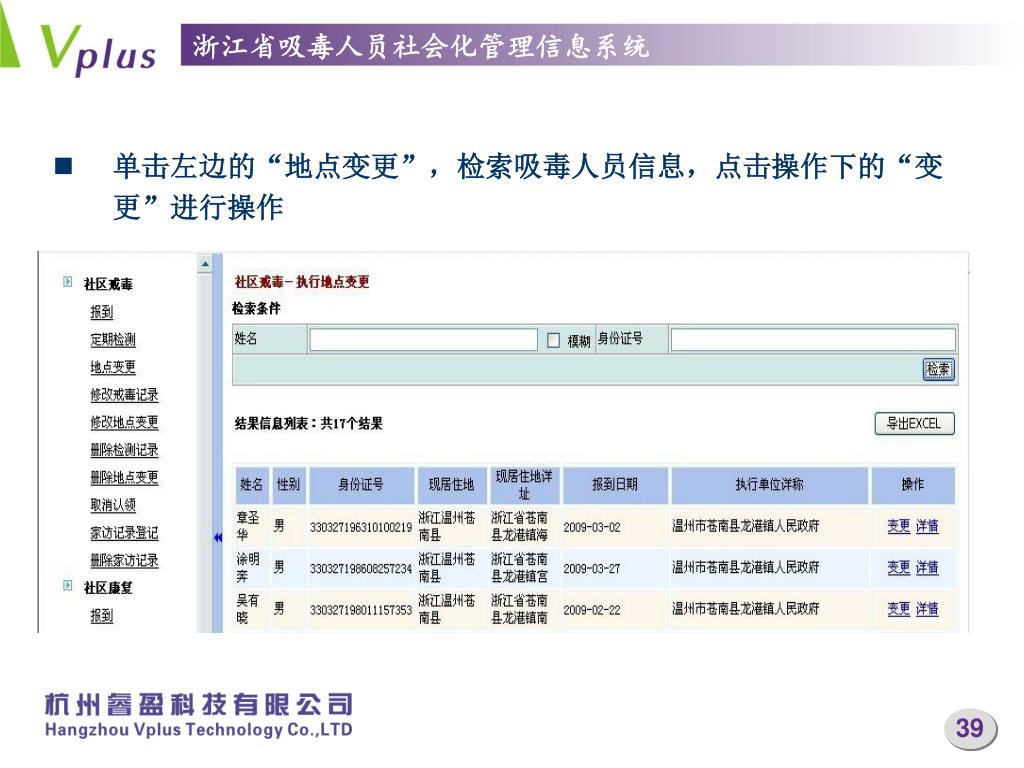Open 报到 under 社区康复
This screenshot has width=1024, height=768.
(101, 616)
